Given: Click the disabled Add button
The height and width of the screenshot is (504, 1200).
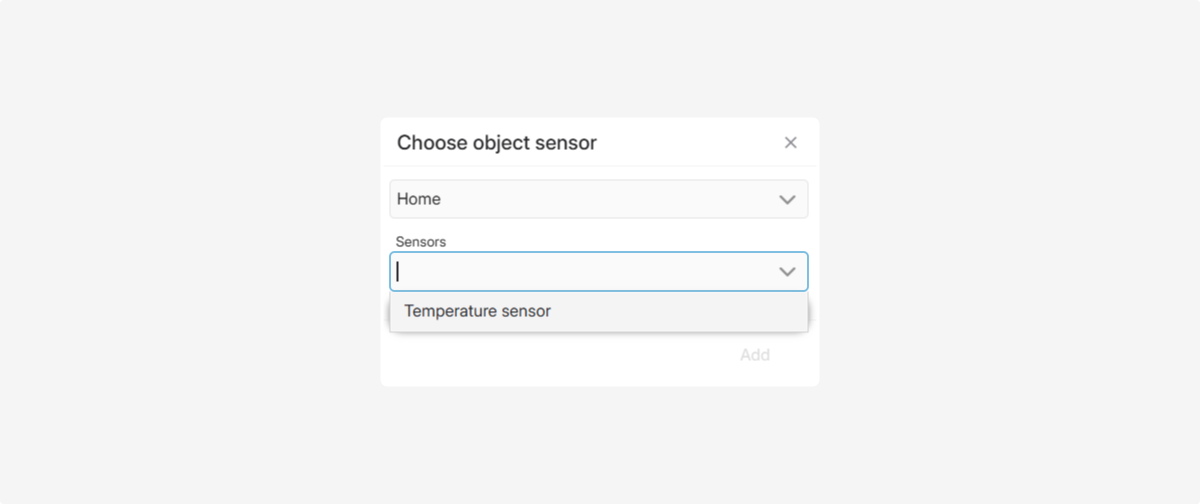Looking at the screenshot, I should [x=755, y=355].
